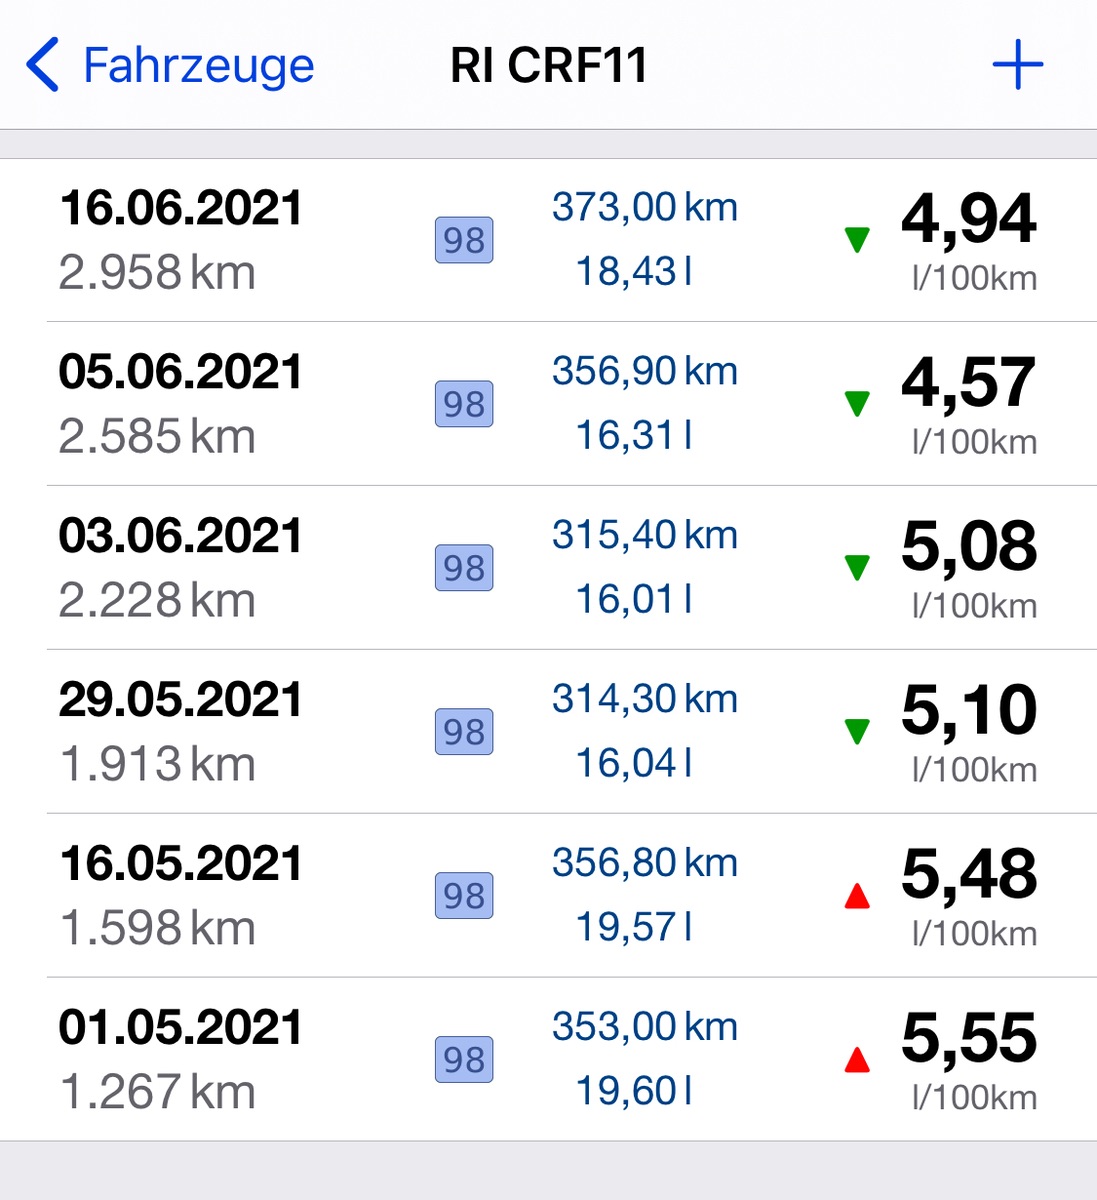Tap the plus icon to add entry
This screenshot has width=1097, height=1200.
coord(1017,66)
